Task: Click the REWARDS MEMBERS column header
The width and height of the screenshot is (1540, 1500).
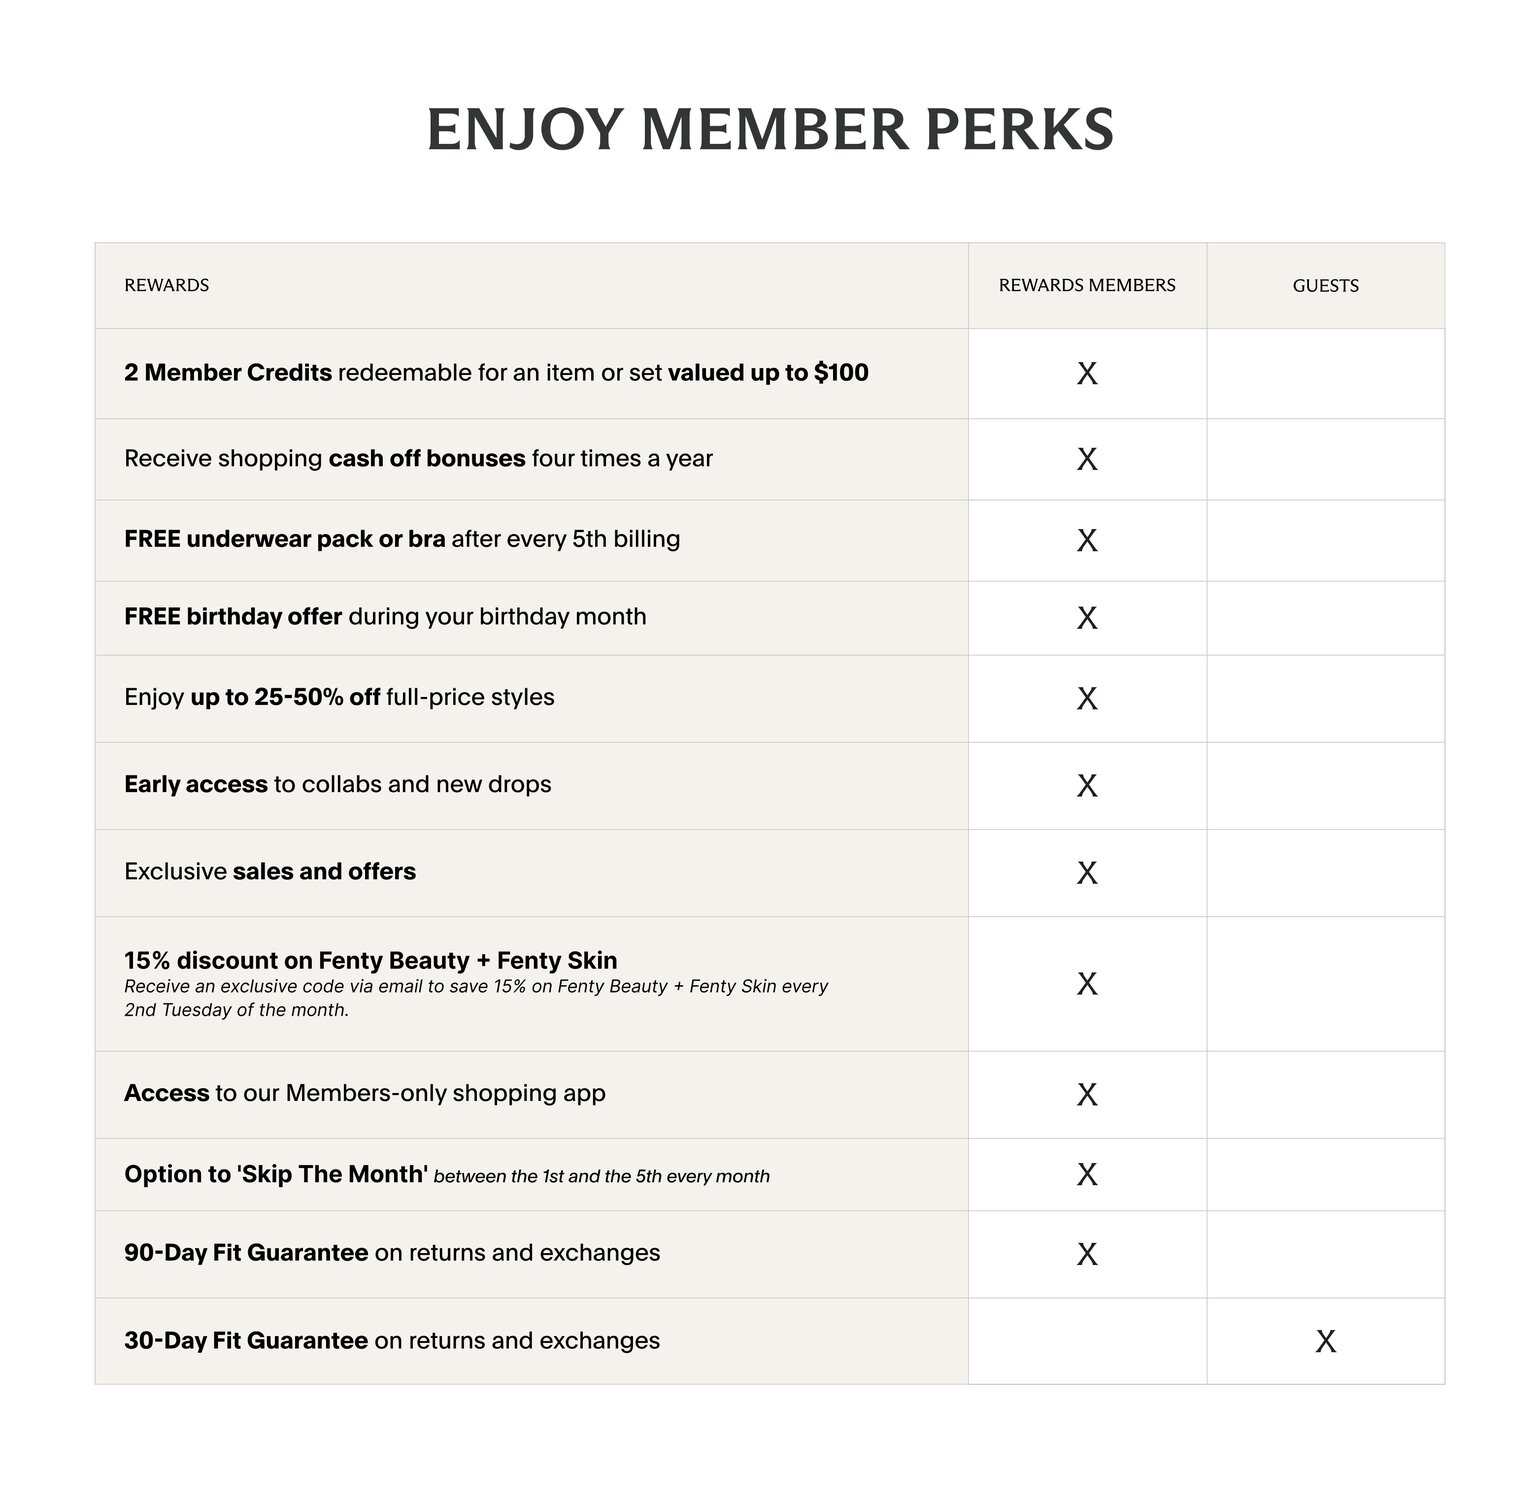Action: [1087, 285]
